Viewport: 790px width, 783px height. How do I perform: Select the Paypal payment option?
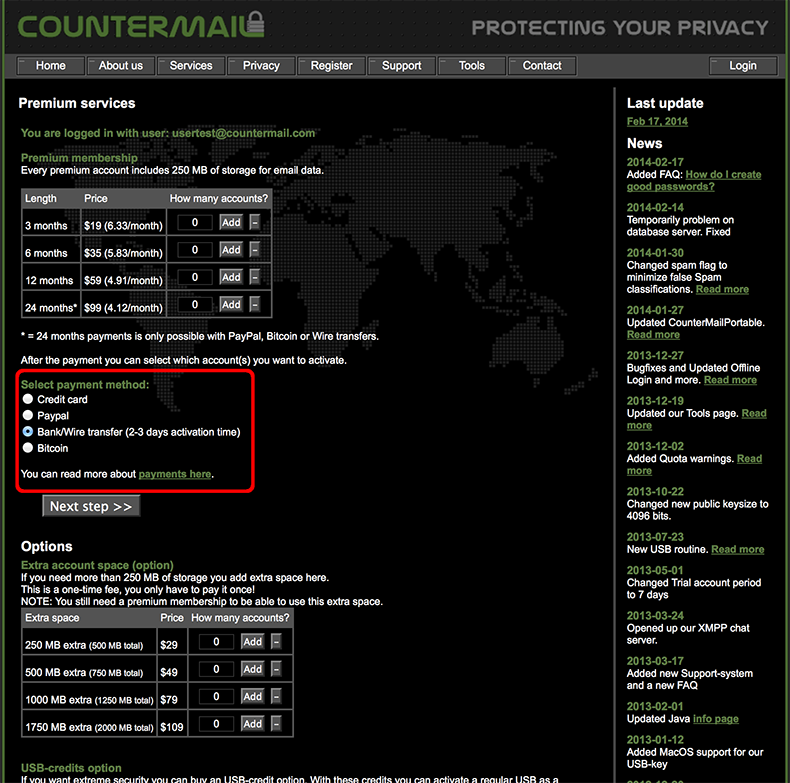(28, 415)
